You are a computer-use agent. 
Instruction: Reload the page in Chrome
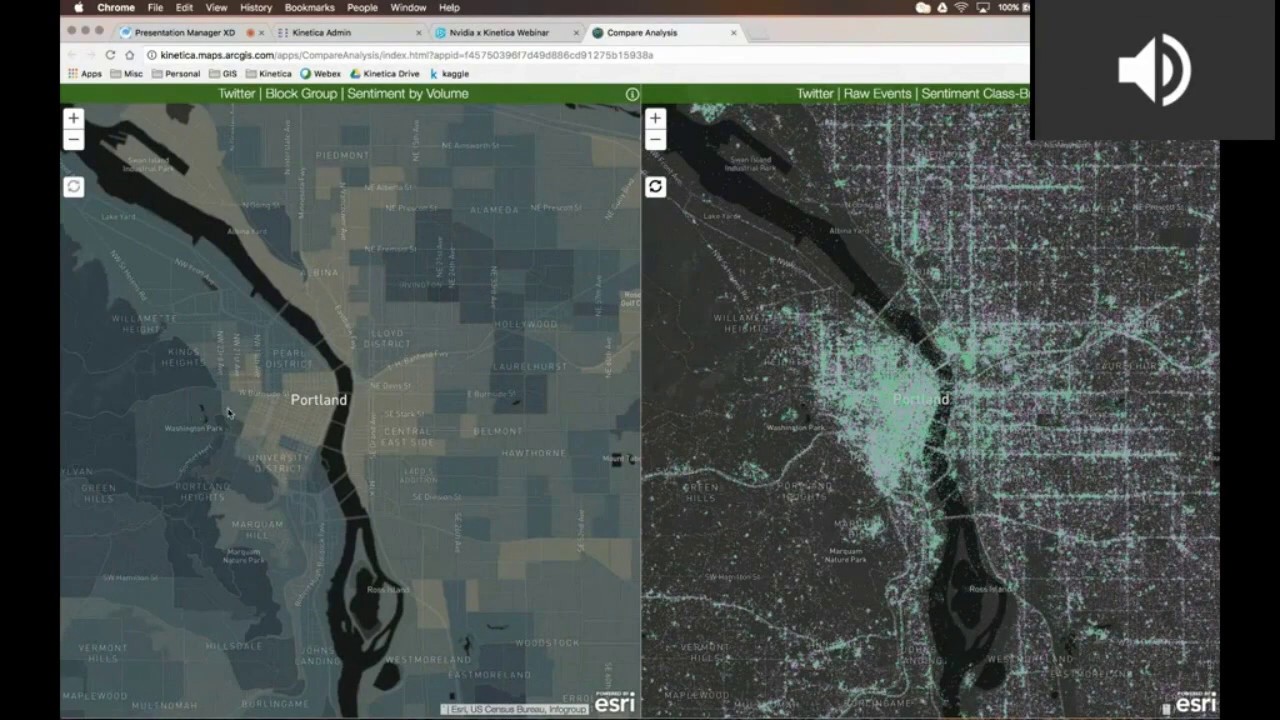(x=110, y=55)
